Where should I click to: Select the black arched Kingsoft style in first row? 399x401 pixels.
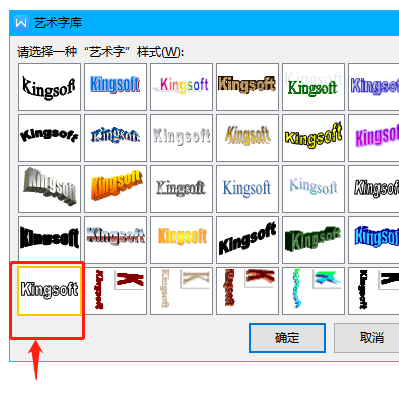pos(49,87)
